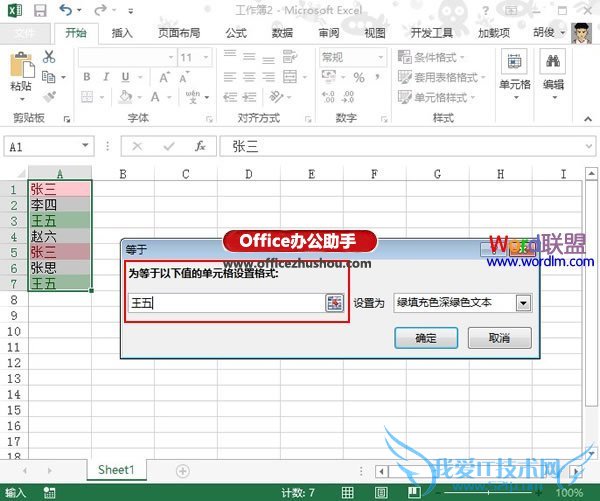Screen dimensions: 600x501
Task: Expand the Name Box dropdown arrow
Action: click(86, 145)
